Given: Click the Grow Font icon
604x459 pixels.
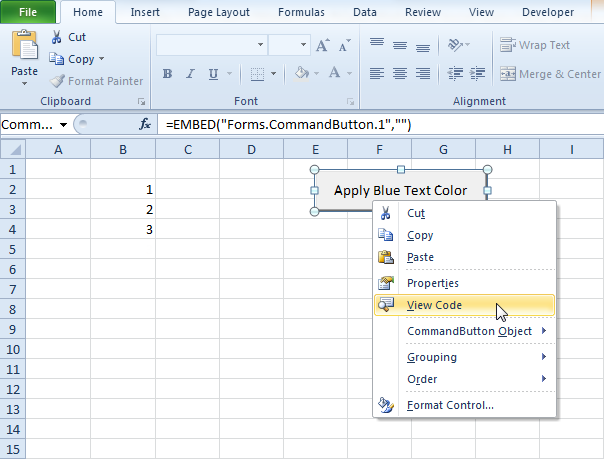Looking at the screenshot, I should 322,46.
